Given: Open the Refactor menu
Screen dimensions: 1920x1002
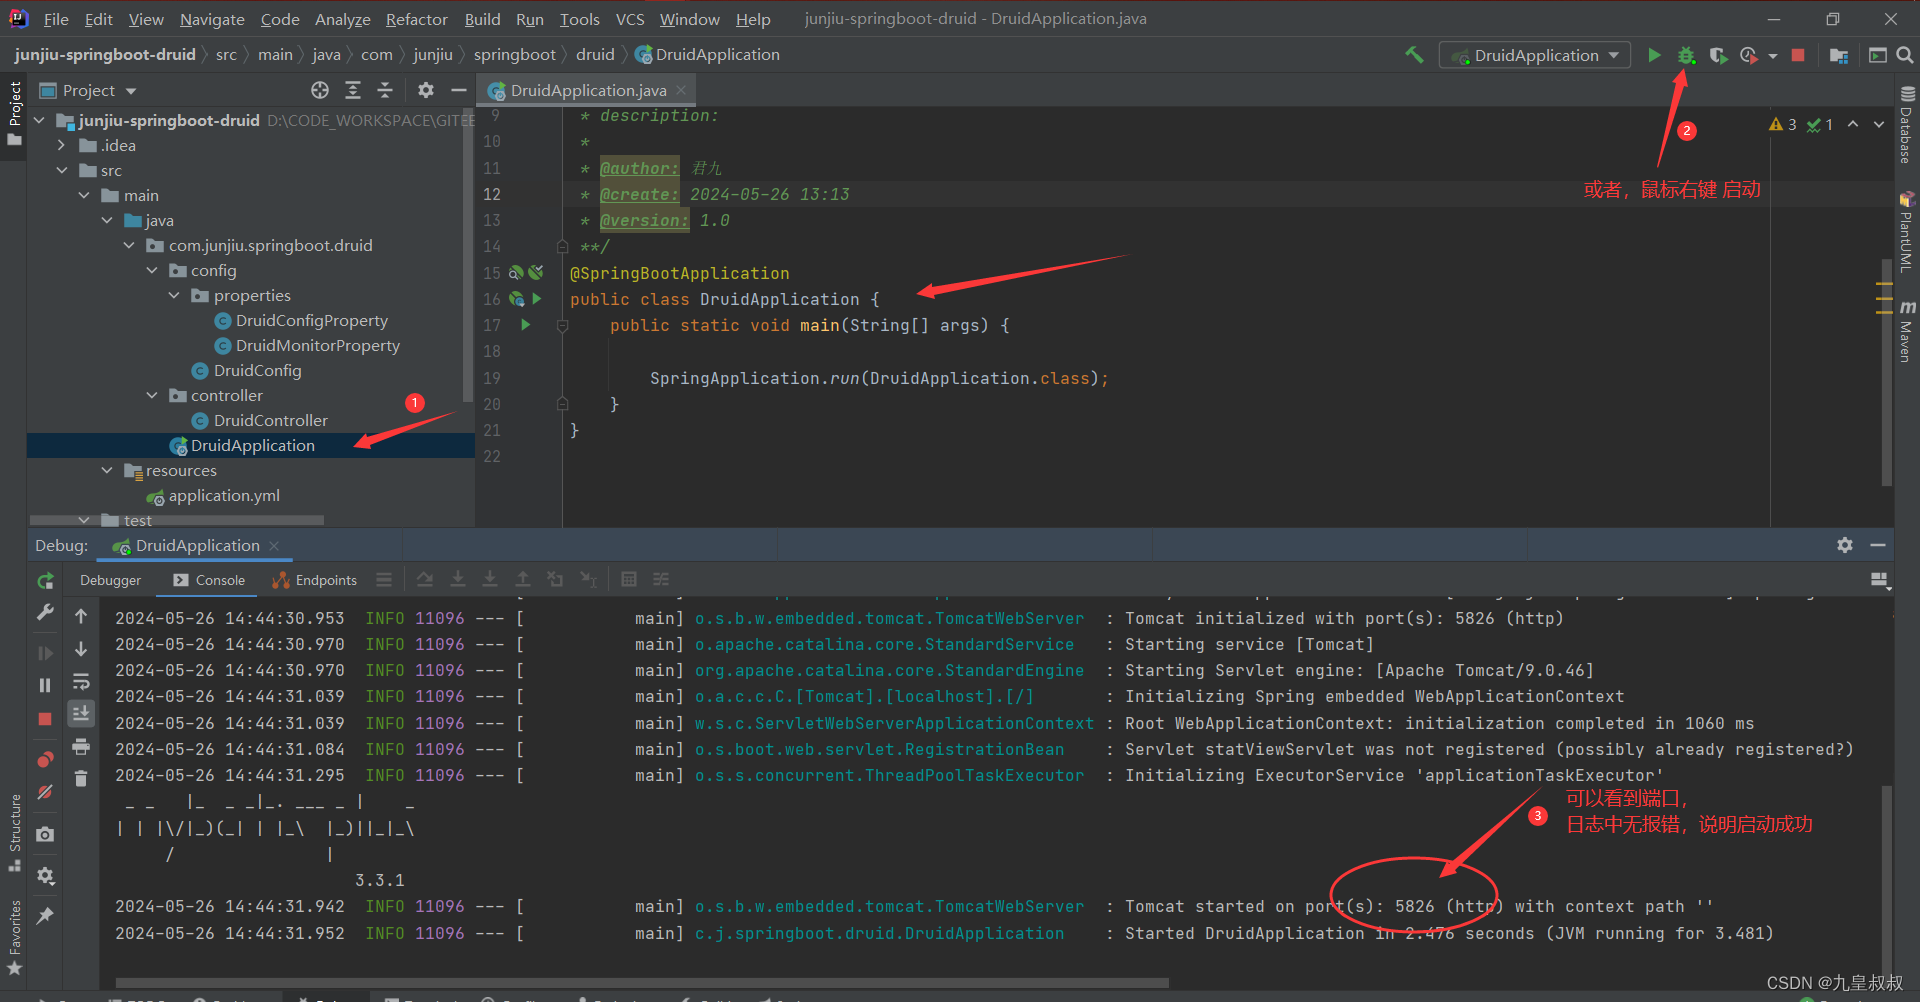Looking at the screenshot, I should (x=416, y=19).
